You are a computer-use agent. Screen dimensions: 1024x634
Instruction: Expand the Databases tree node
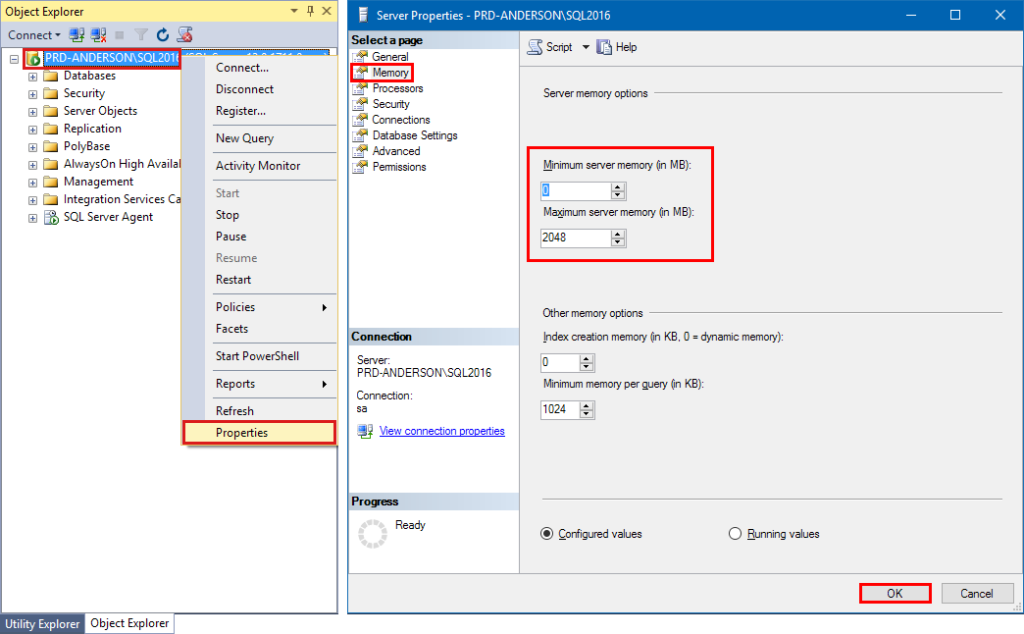pyautogui.click(x=33, y=76)
